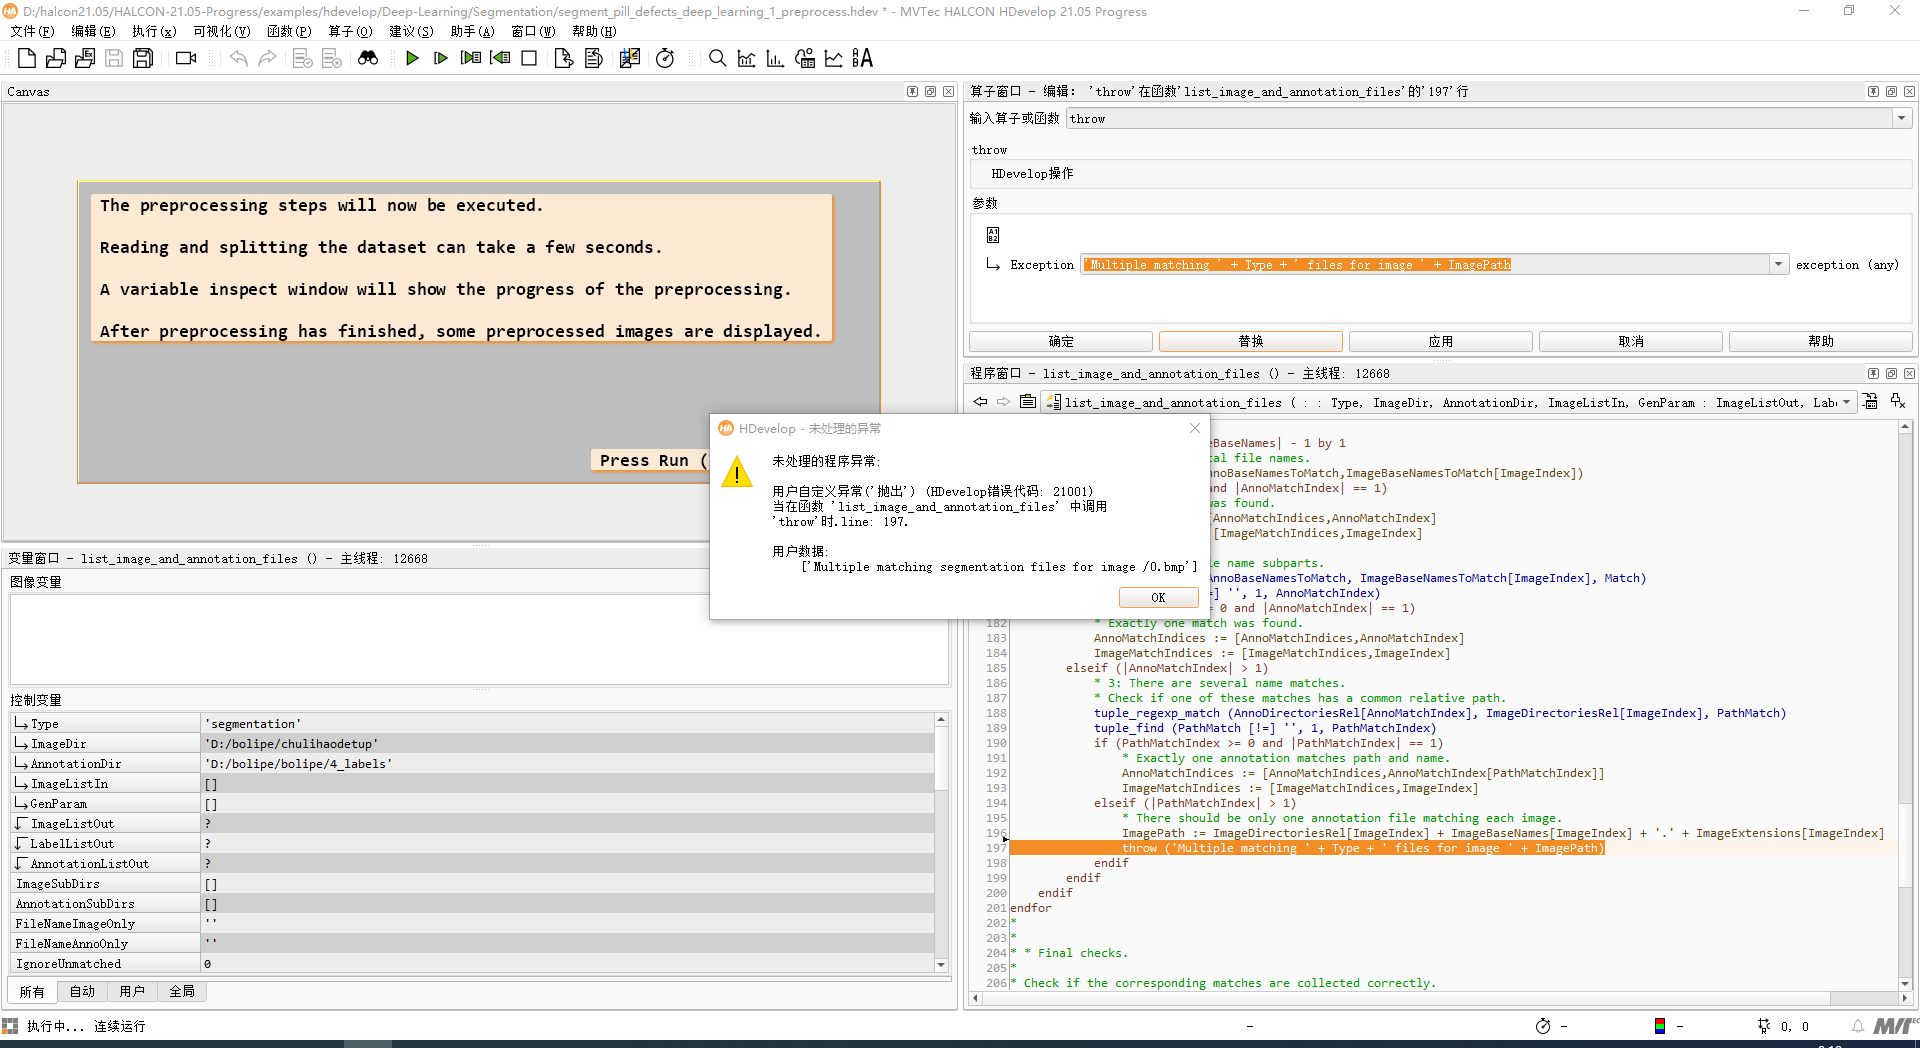Viewport: 1920px width, 1048px height.
Task: Close the HDevelop exception dialog
Action: [x=1194, y=428]
